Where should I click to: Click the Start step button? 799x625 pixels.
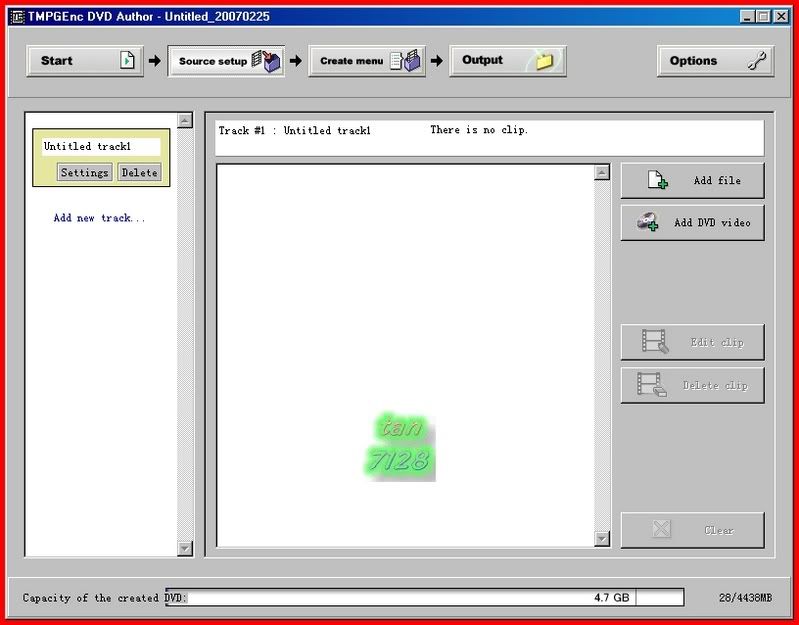pyautogui.click(x=85, y=61)
